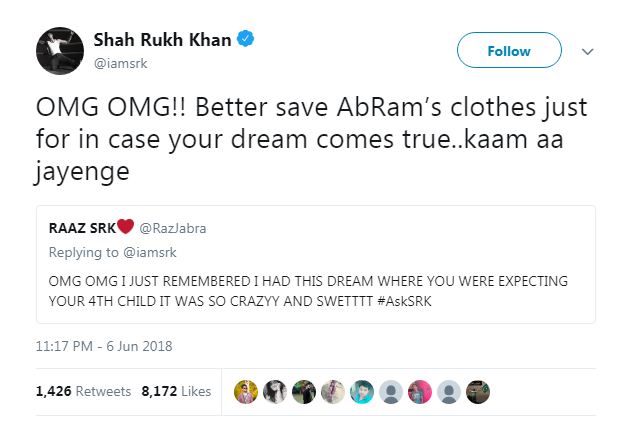Image resolution: width=632 pixels, height=425 pixels.
Task: Open the tweet options chevron menu
Action: pos(587,51)
